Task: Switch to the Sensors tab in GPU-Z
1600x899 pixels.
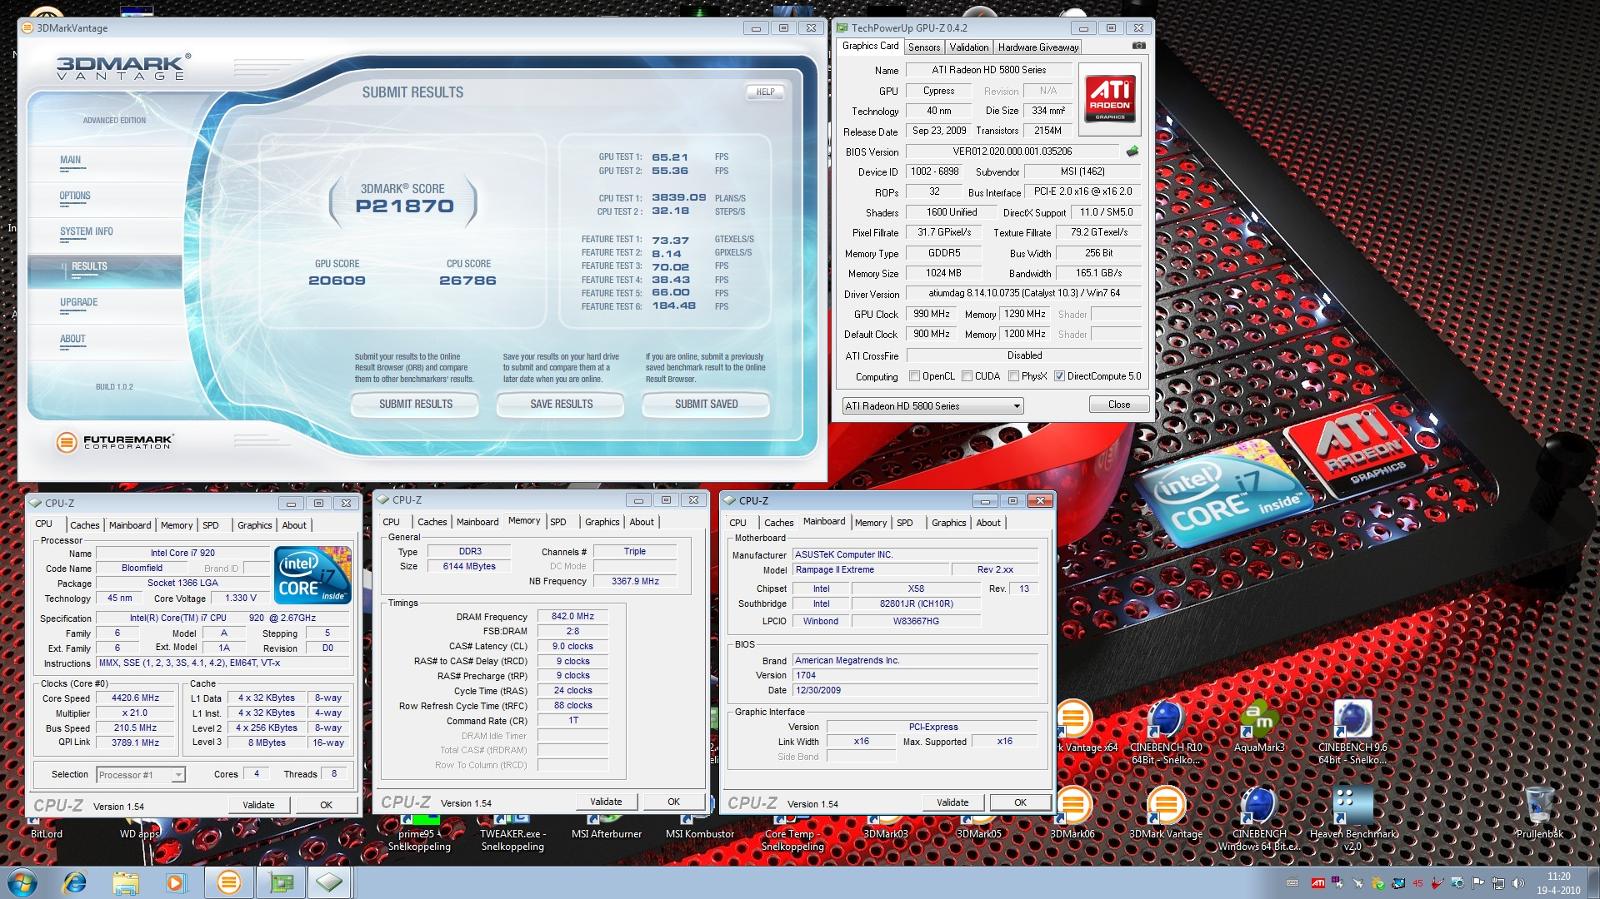Action: click(924, 47)
